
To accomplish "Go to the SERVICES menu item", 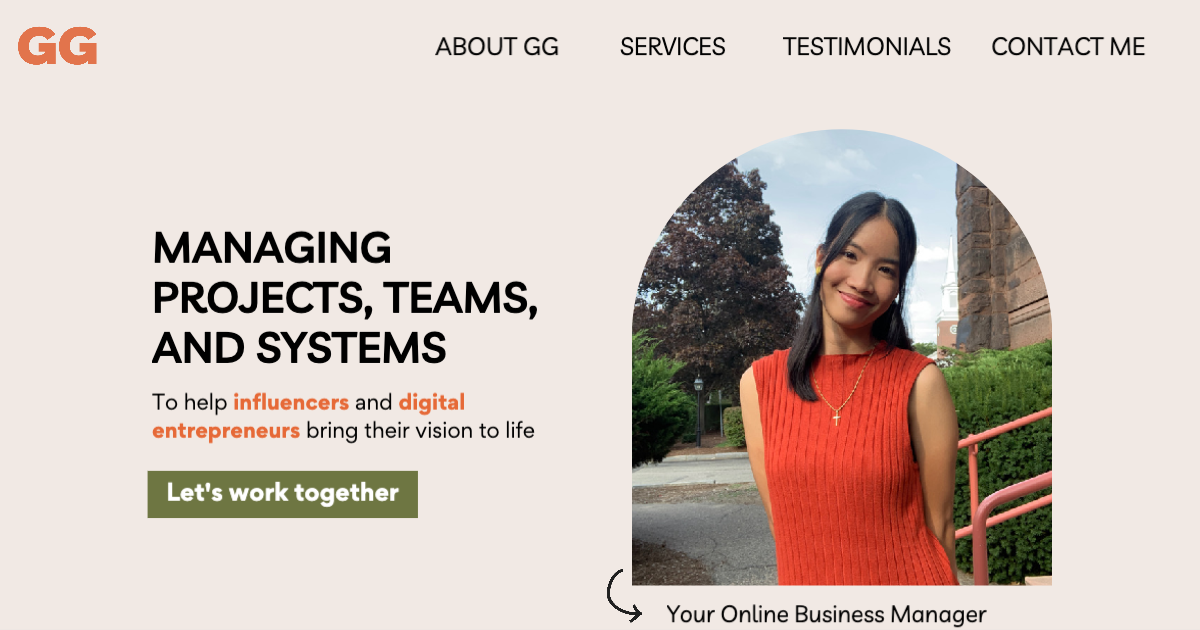I will pyautogui.click(x=673, y=47).
